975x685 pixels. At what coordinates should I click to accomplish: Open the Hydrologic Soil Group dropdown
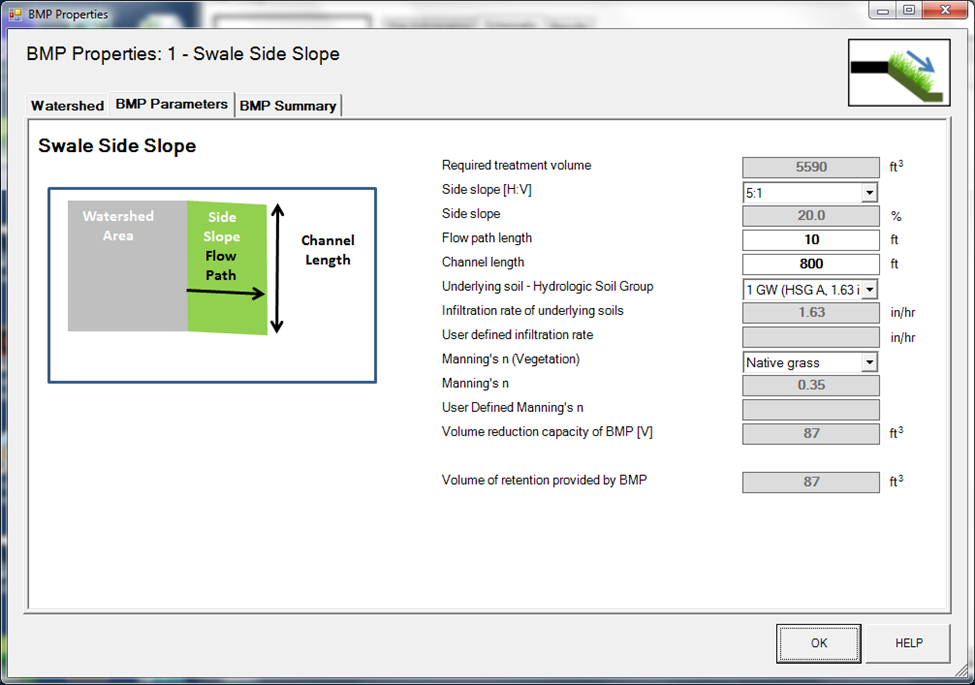click(x=869, y=289)
